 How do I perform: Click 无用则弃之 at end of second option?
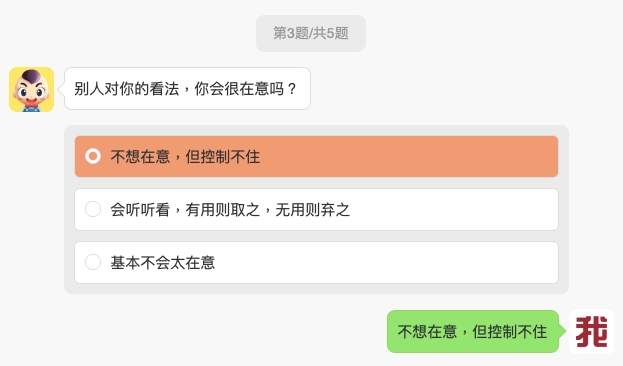click(313, 209)
